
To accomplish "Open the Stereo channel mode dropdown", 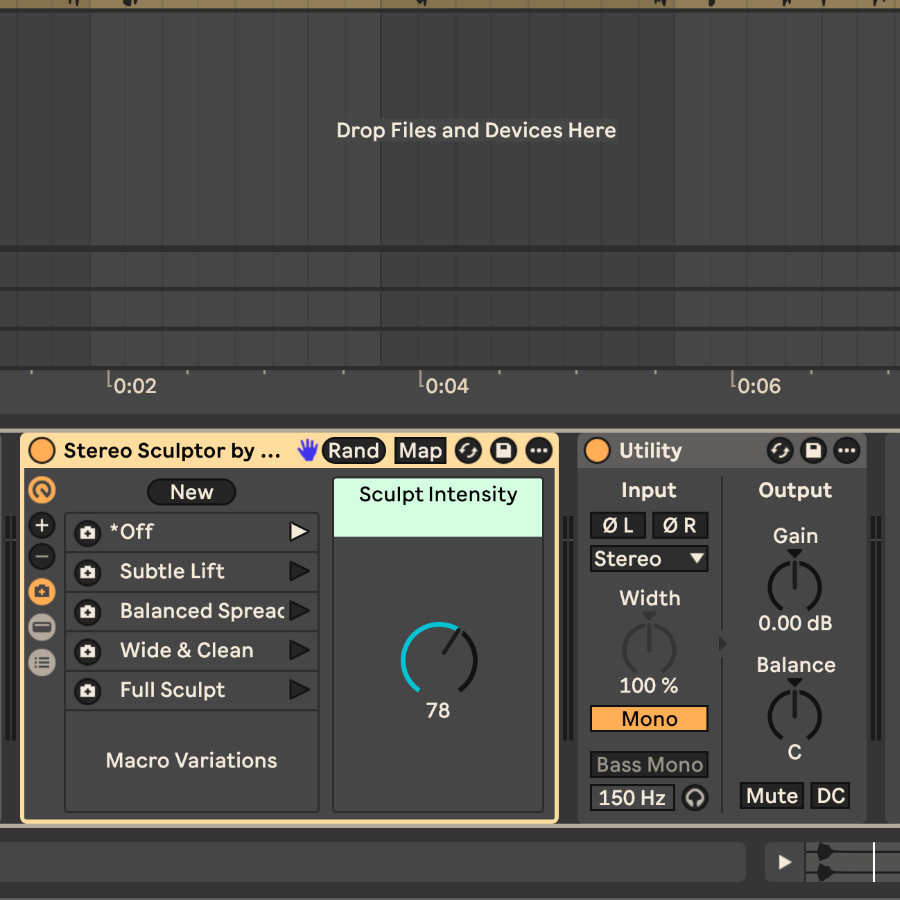I will (x=649, y=559).
